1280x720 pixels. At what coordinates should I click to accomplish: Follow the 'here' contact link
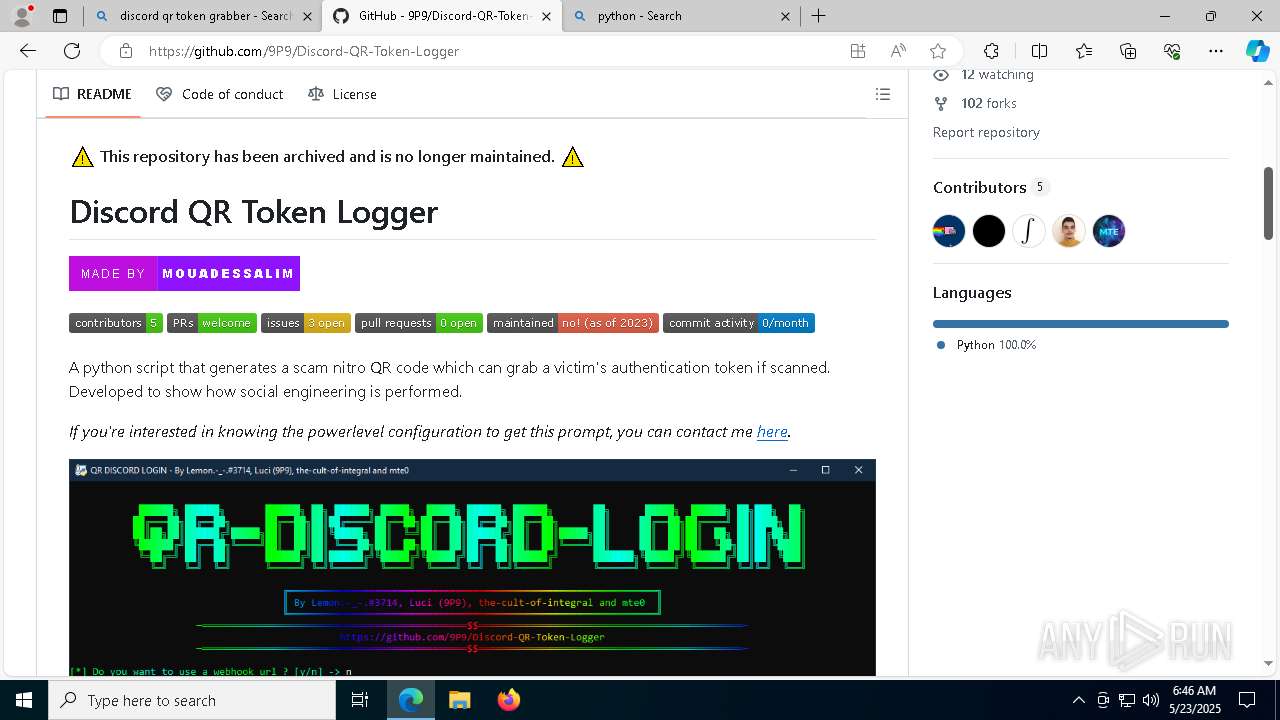pyautogui.click(x=772, y=432)
